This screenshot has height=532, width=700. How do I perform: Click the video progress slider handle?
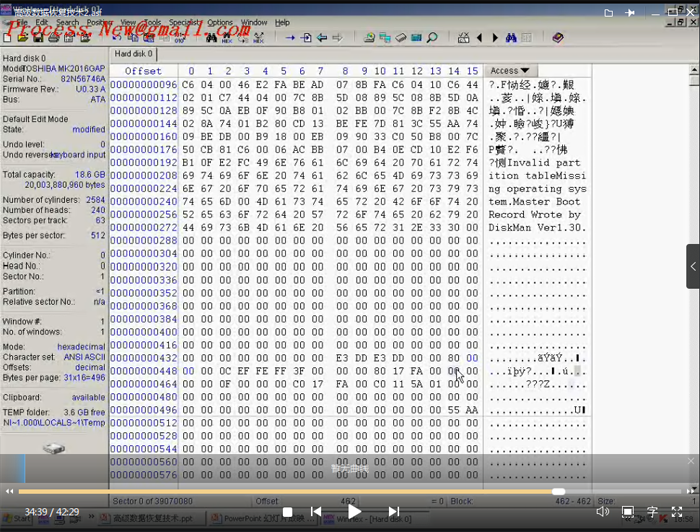click(558, 491)
